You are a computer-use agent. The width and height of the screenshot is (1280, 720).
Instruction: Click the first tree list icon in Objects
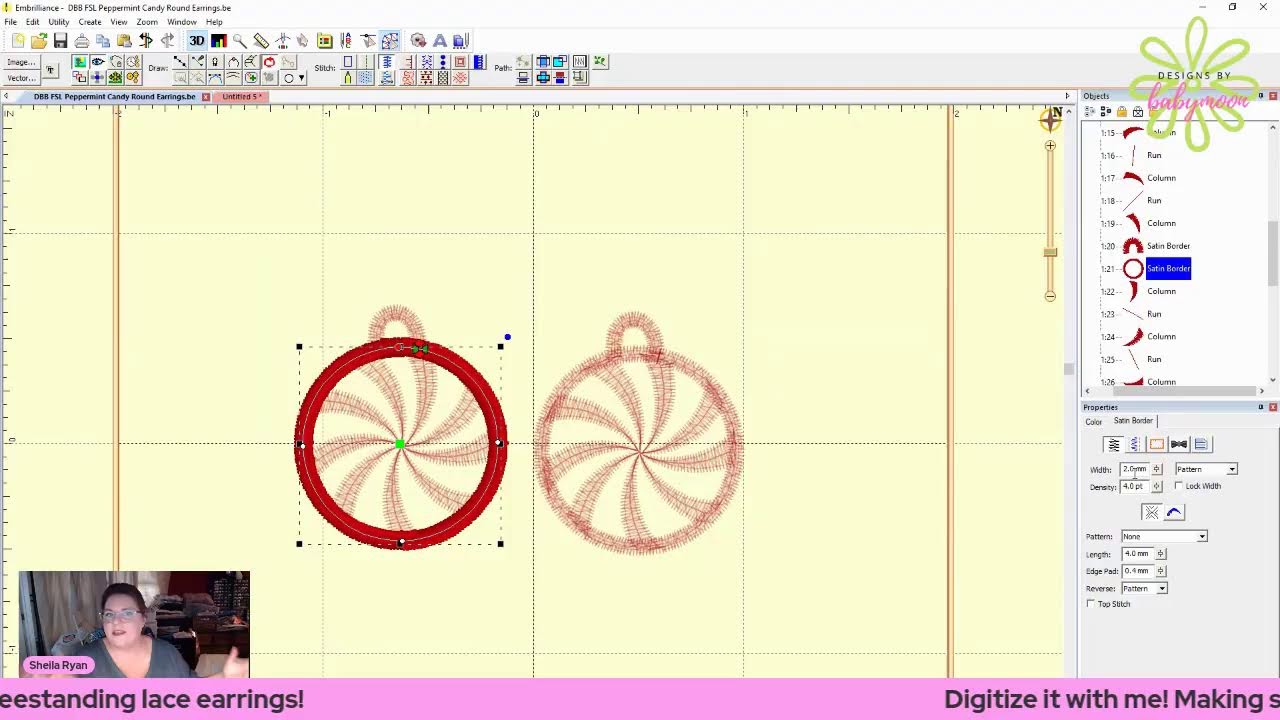(x=1089, y=111)
